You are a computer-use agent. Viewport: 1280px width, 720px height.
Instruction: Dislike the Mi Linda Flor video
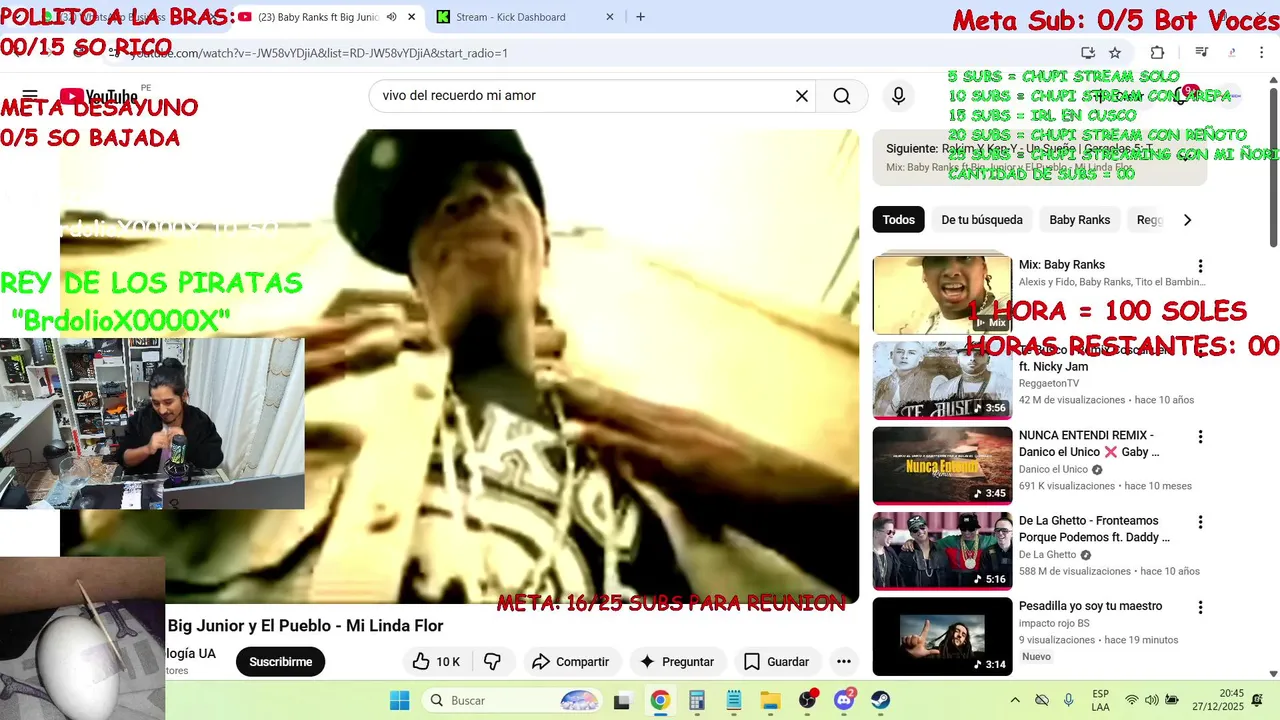click(492, 662)
